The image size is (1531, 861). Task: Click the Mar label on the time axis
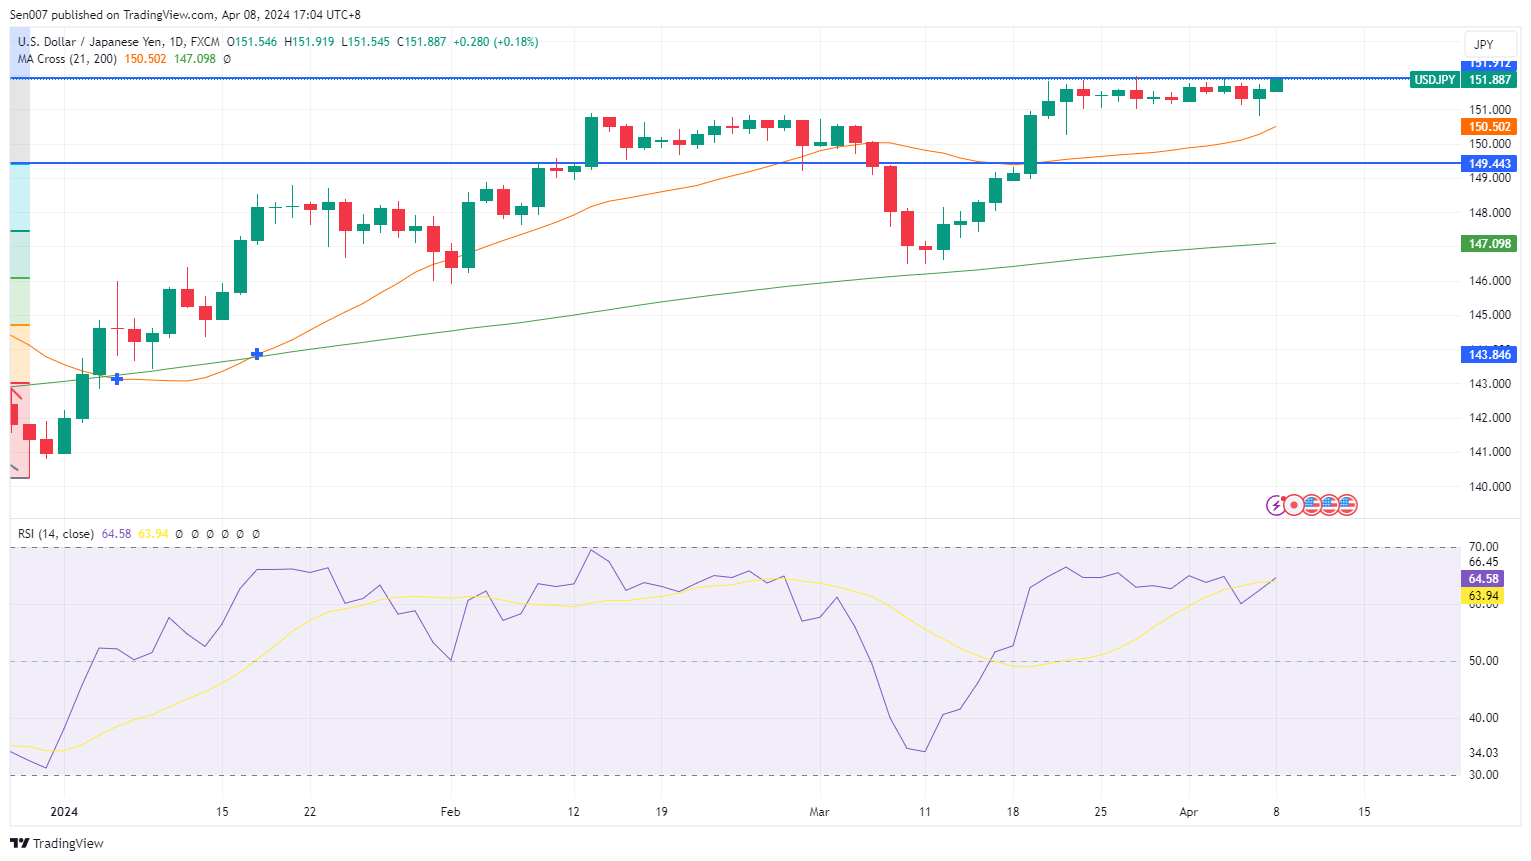click(x=819, y=812)
